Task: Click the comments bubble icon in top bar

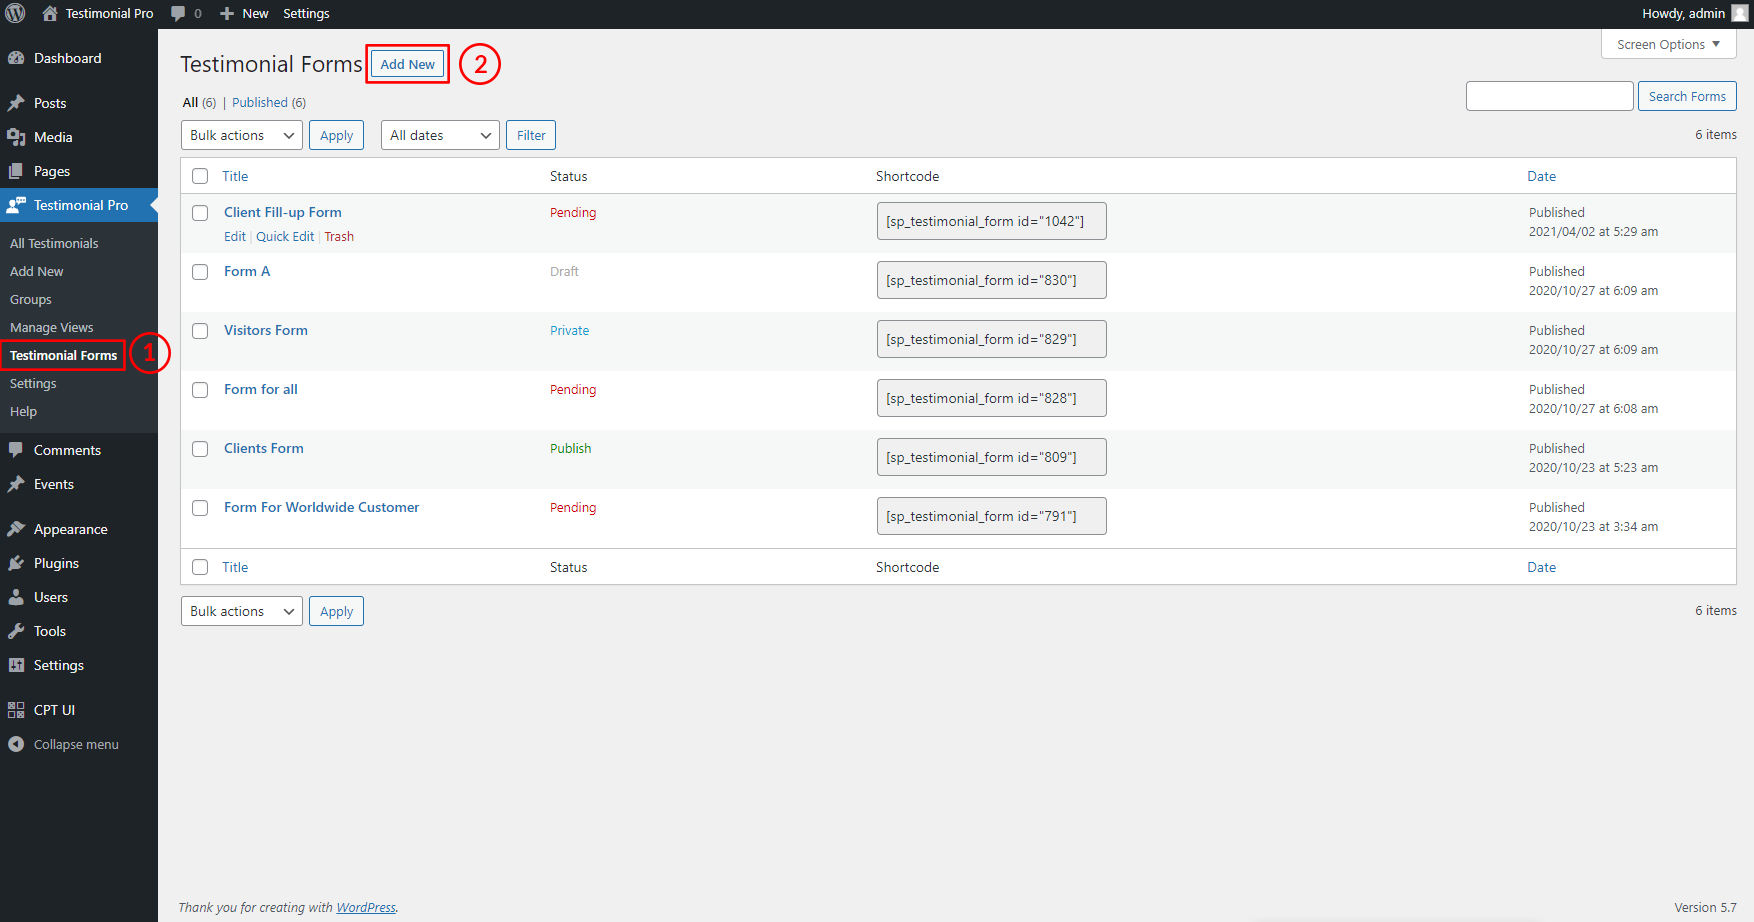Action: [178, 13]
